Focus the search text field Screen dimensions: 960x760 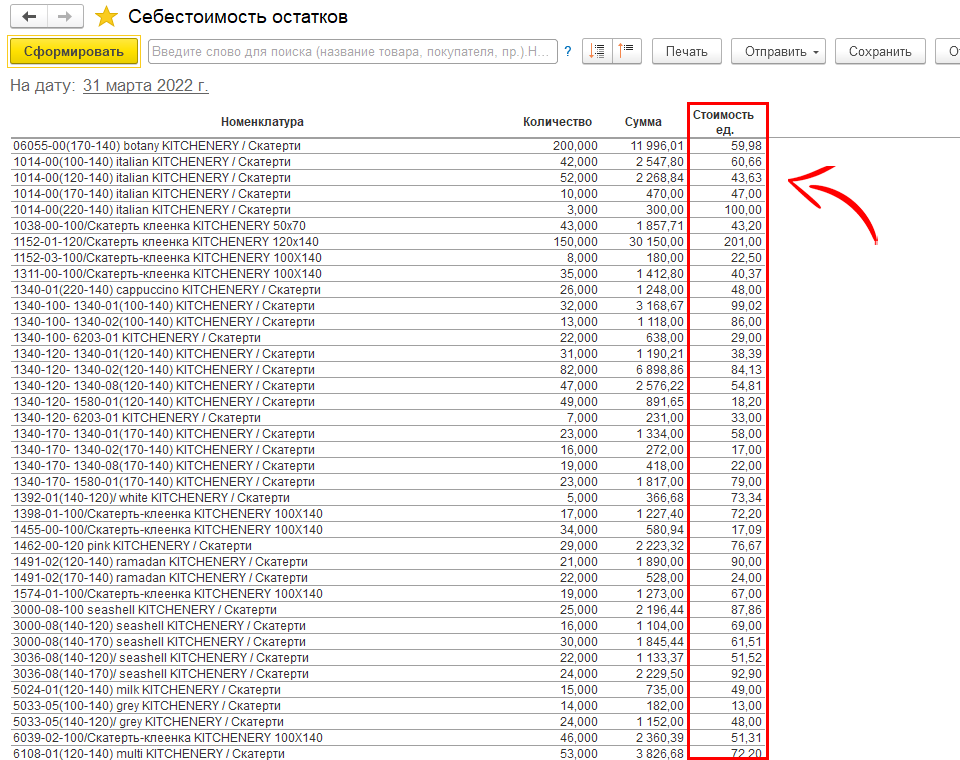(x=352, y=51)
